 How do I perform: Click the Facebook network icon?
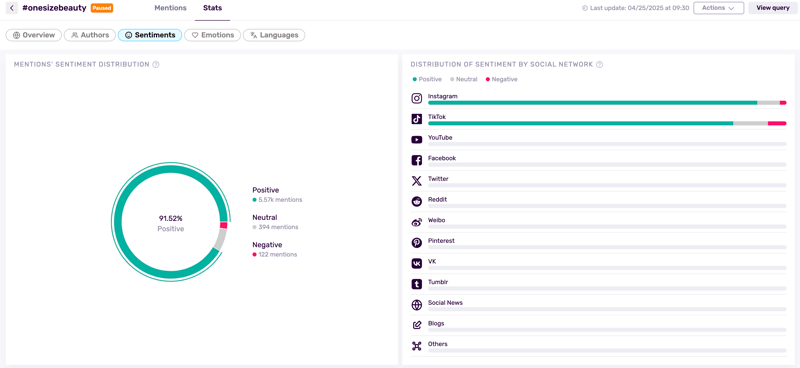[417, 160]
